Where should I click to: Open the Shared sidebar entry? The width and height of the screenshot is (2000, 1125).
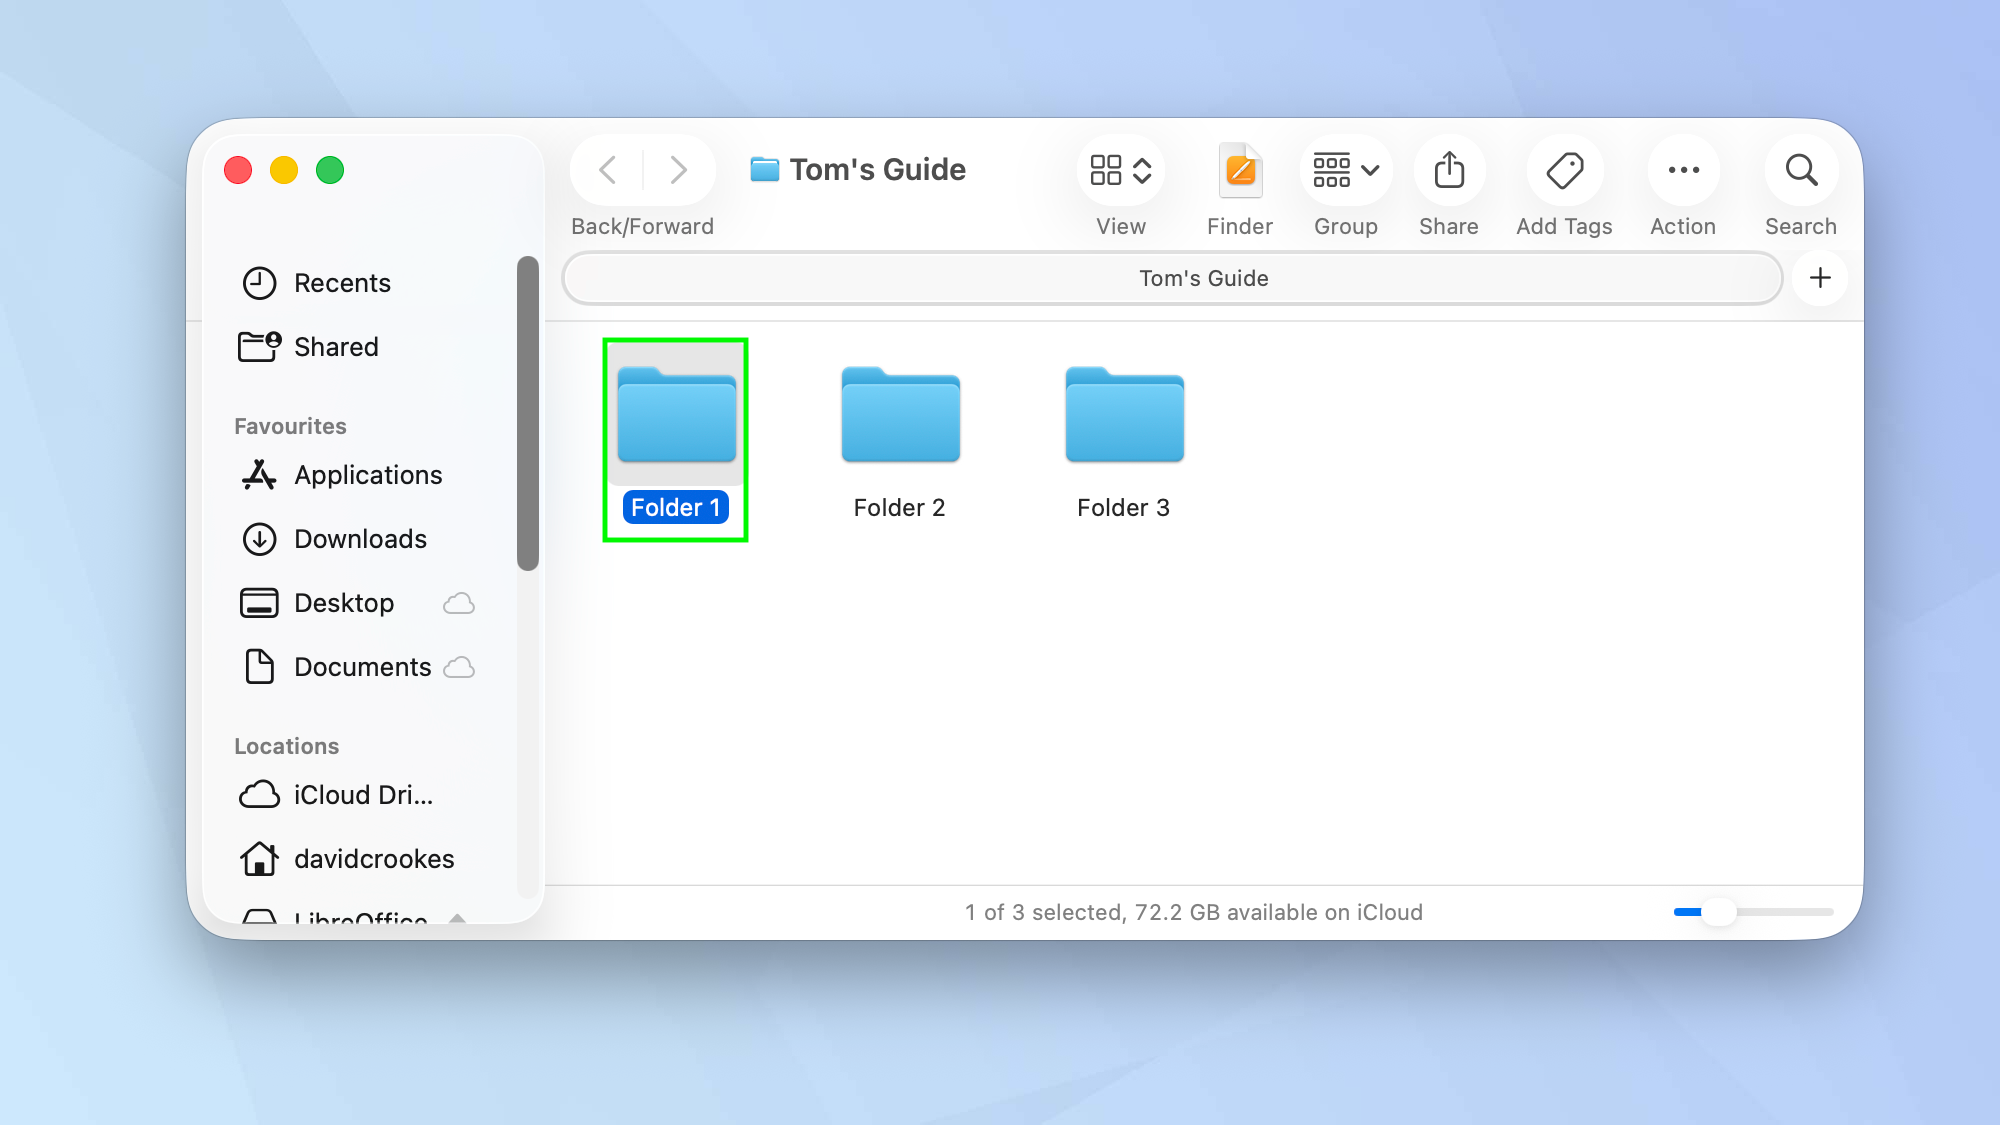pos(336,347)
